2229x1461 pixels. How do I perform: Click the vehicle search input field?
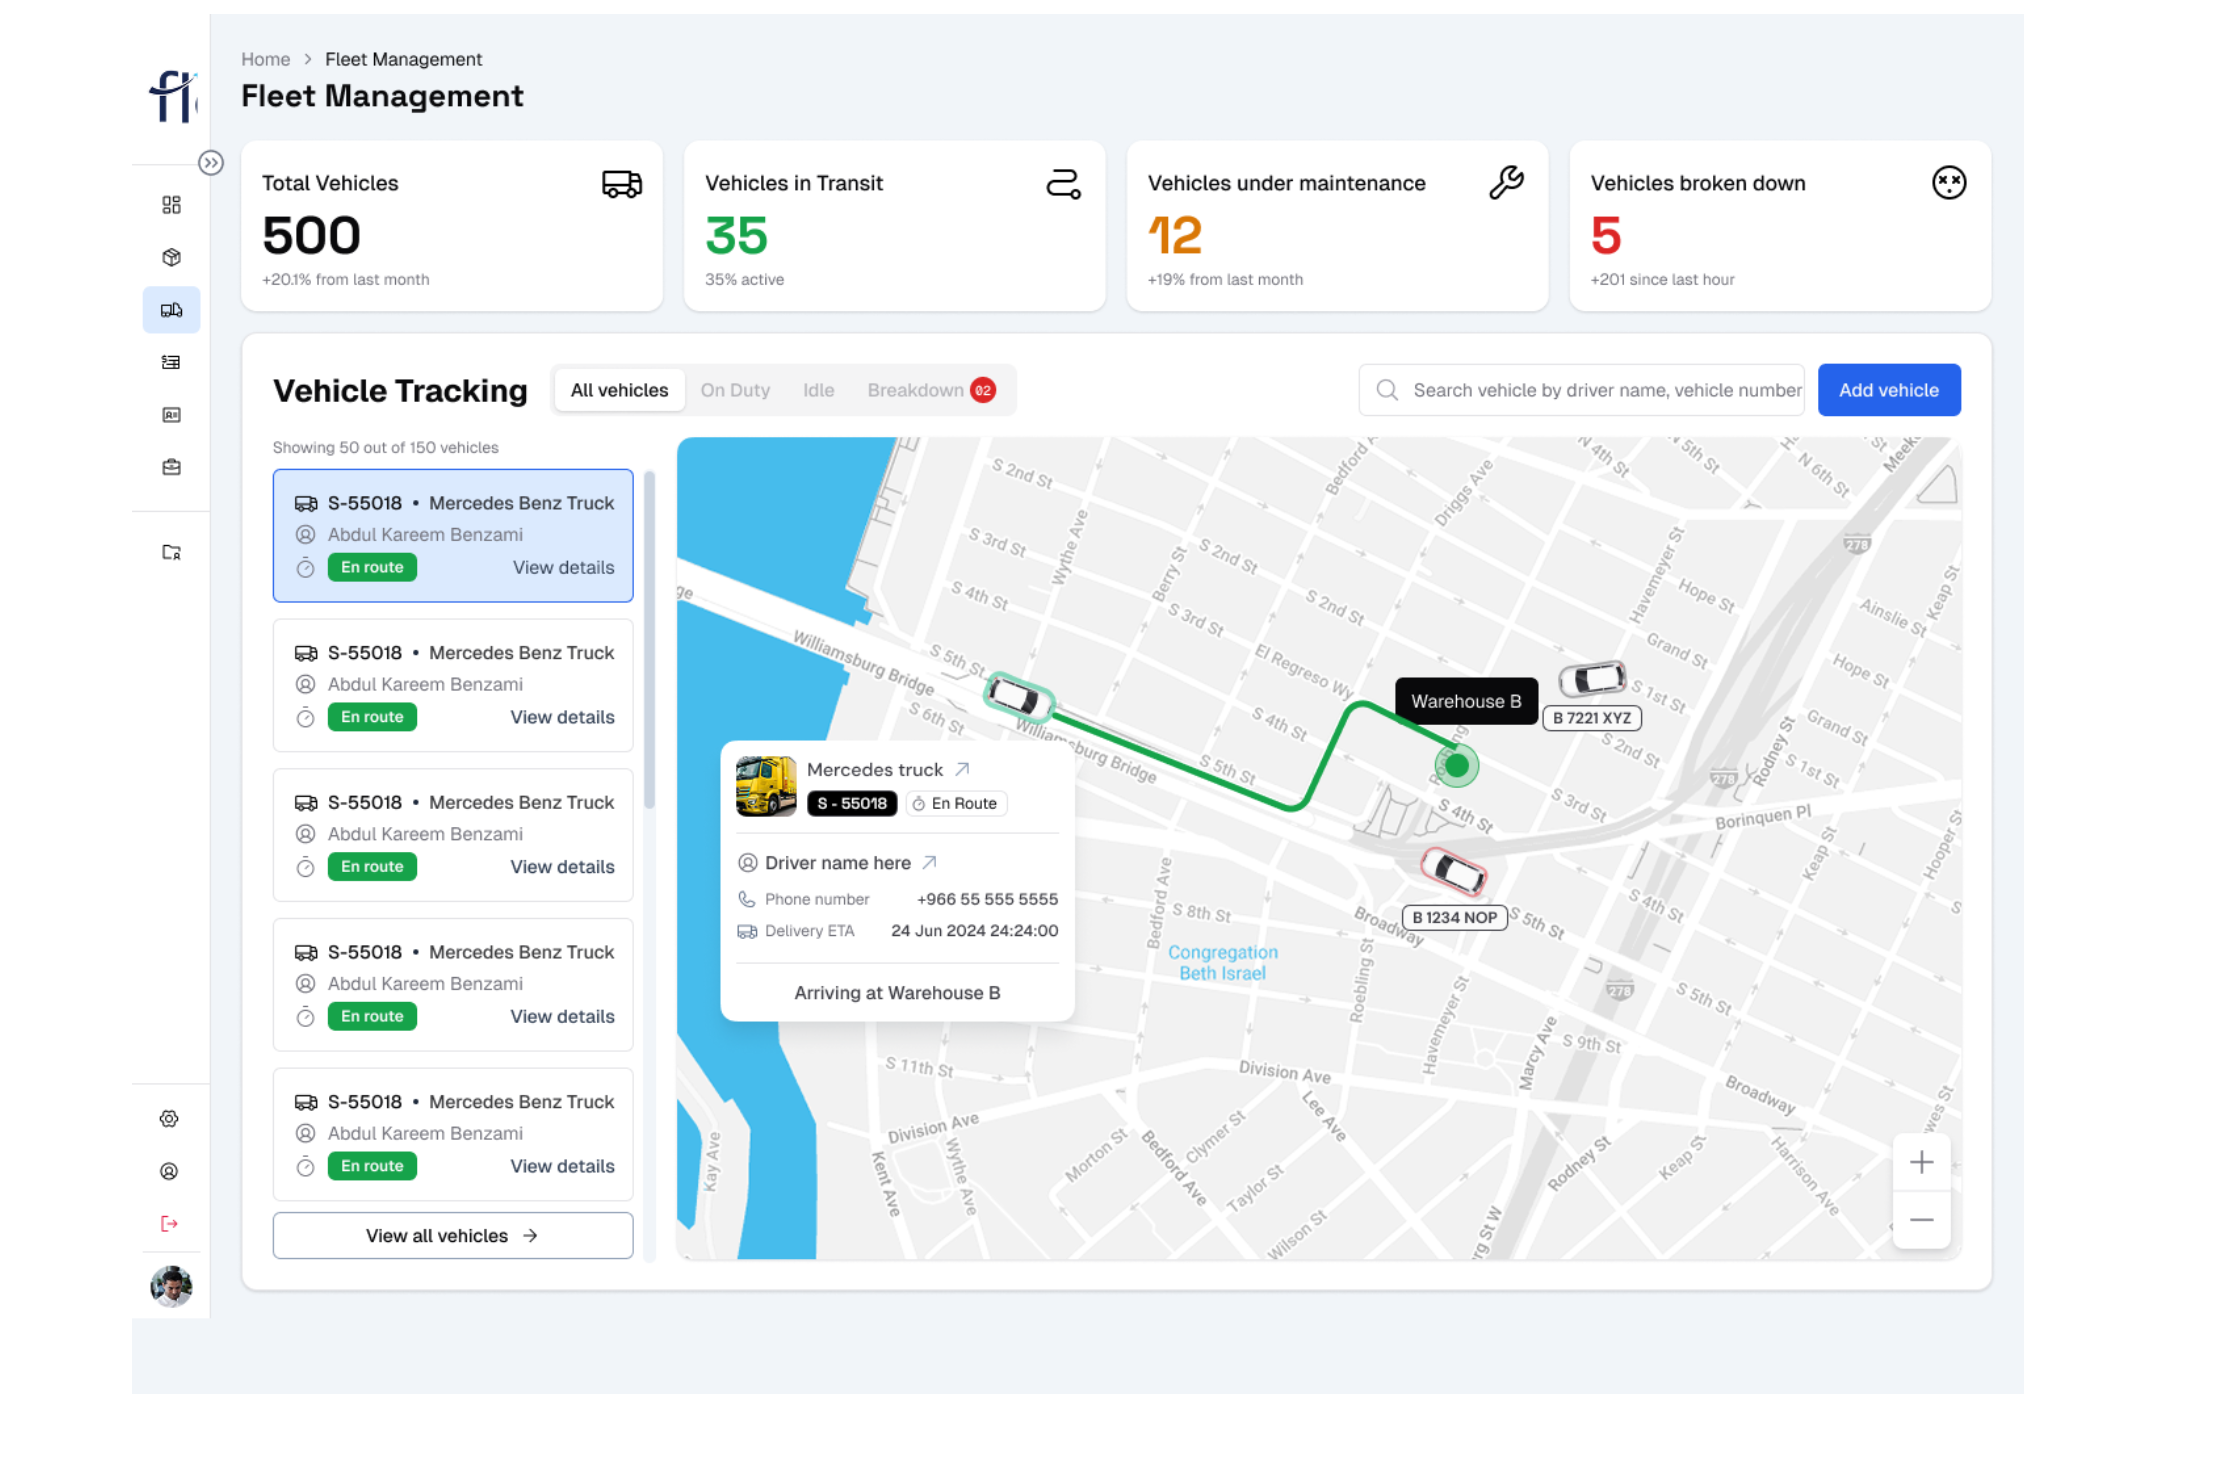pos(1581,390)
